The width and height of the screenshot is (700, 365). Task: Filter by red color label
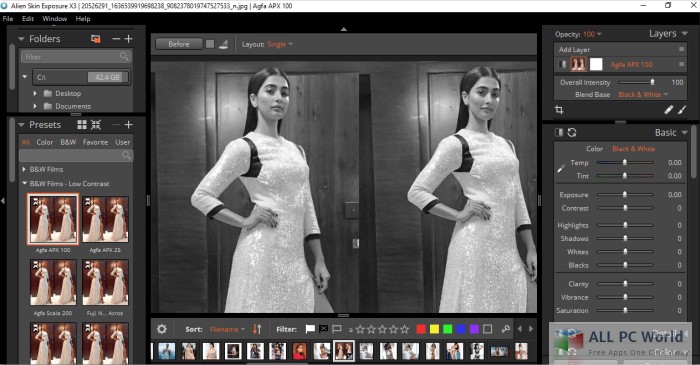pos(421,329)
